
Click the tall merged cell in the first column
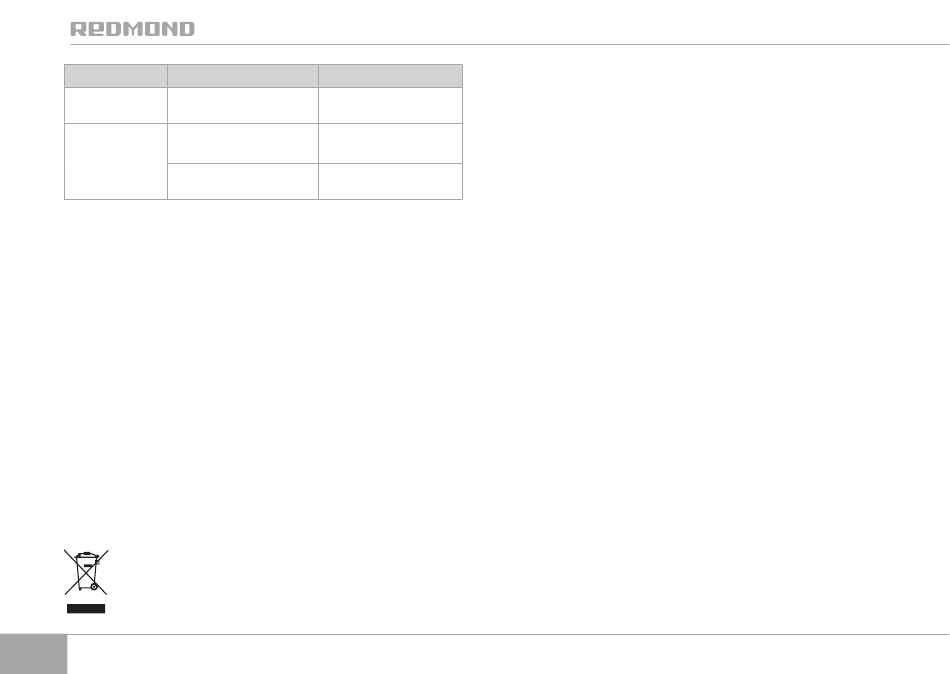(x=116, y=161)
